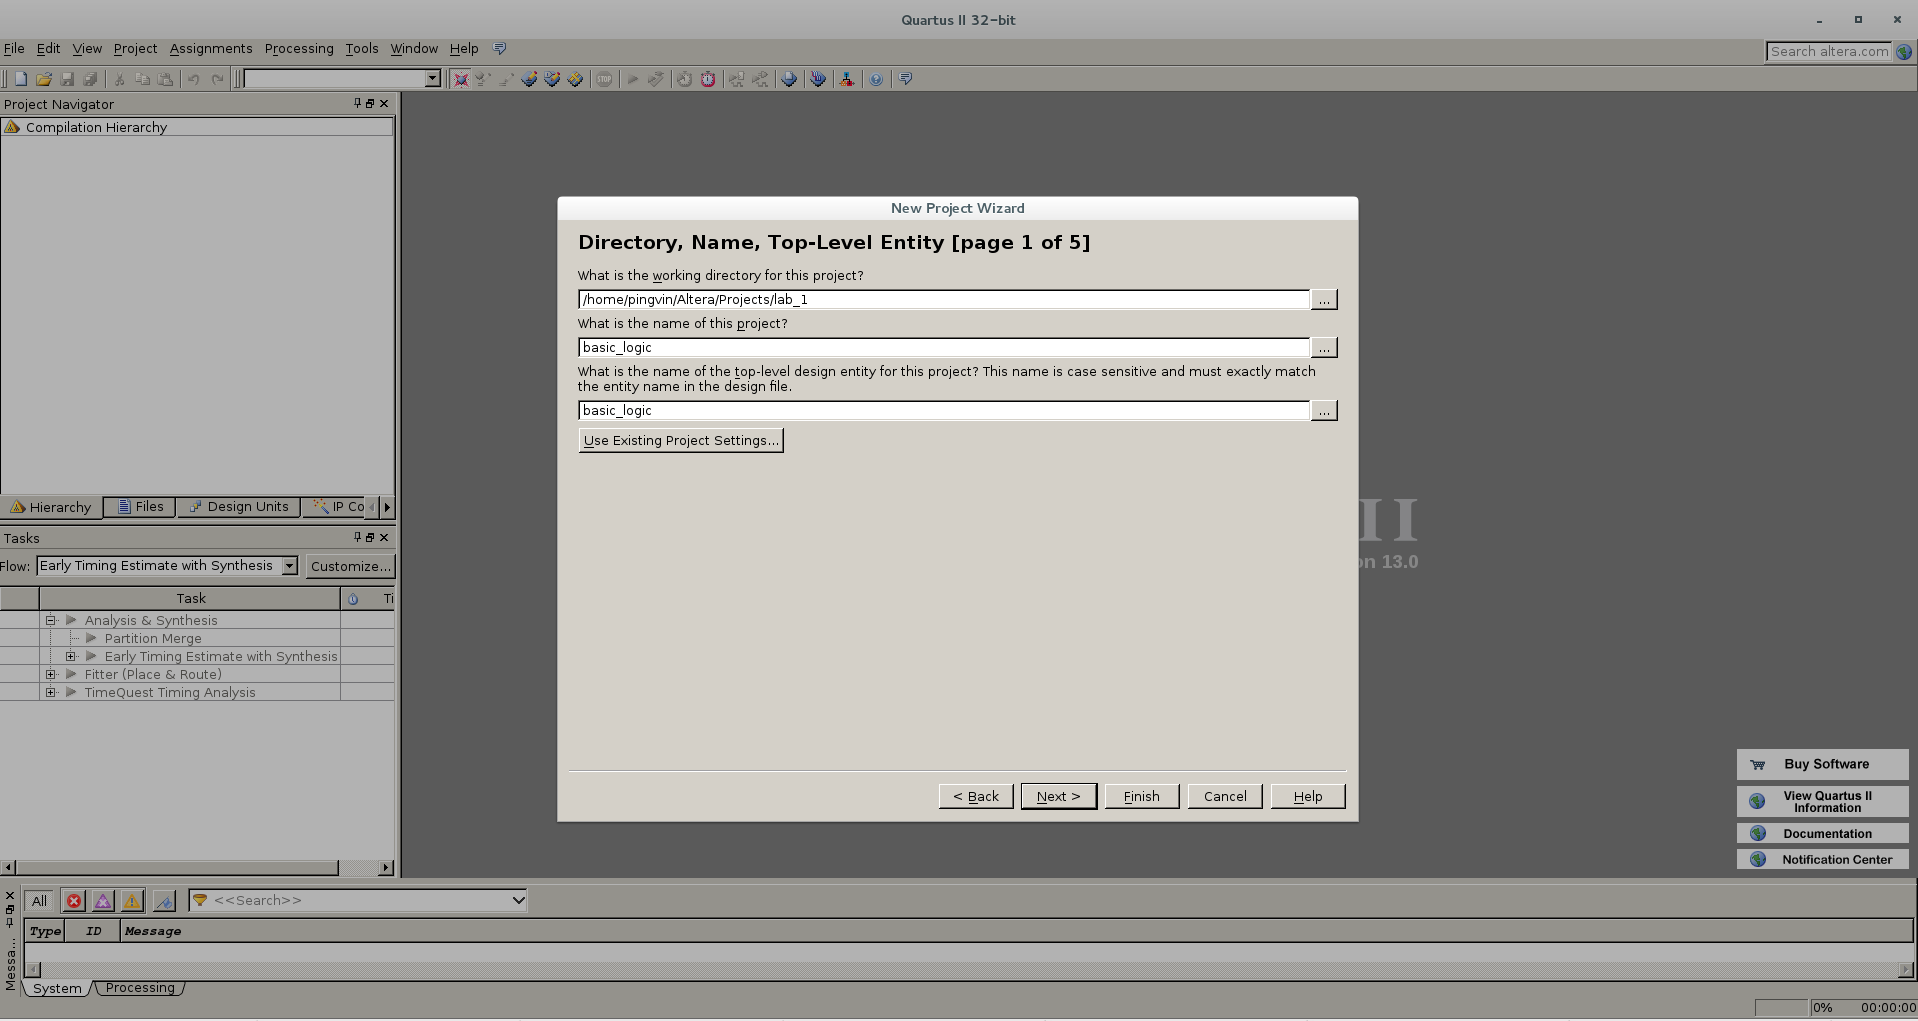Click the Save toolbar icon
Image resolution: width=1918 pixels, height=1021 pixels.
tap(67, 79)
